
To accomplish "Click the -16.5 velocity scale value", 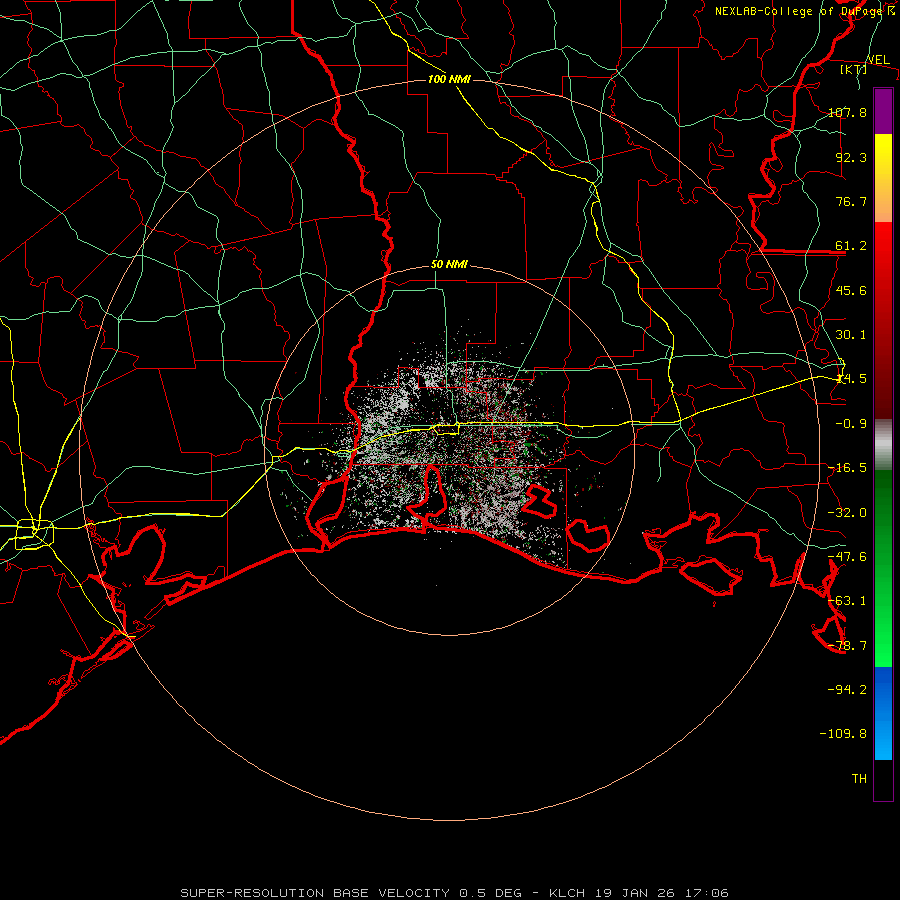I will click(847, 468).
